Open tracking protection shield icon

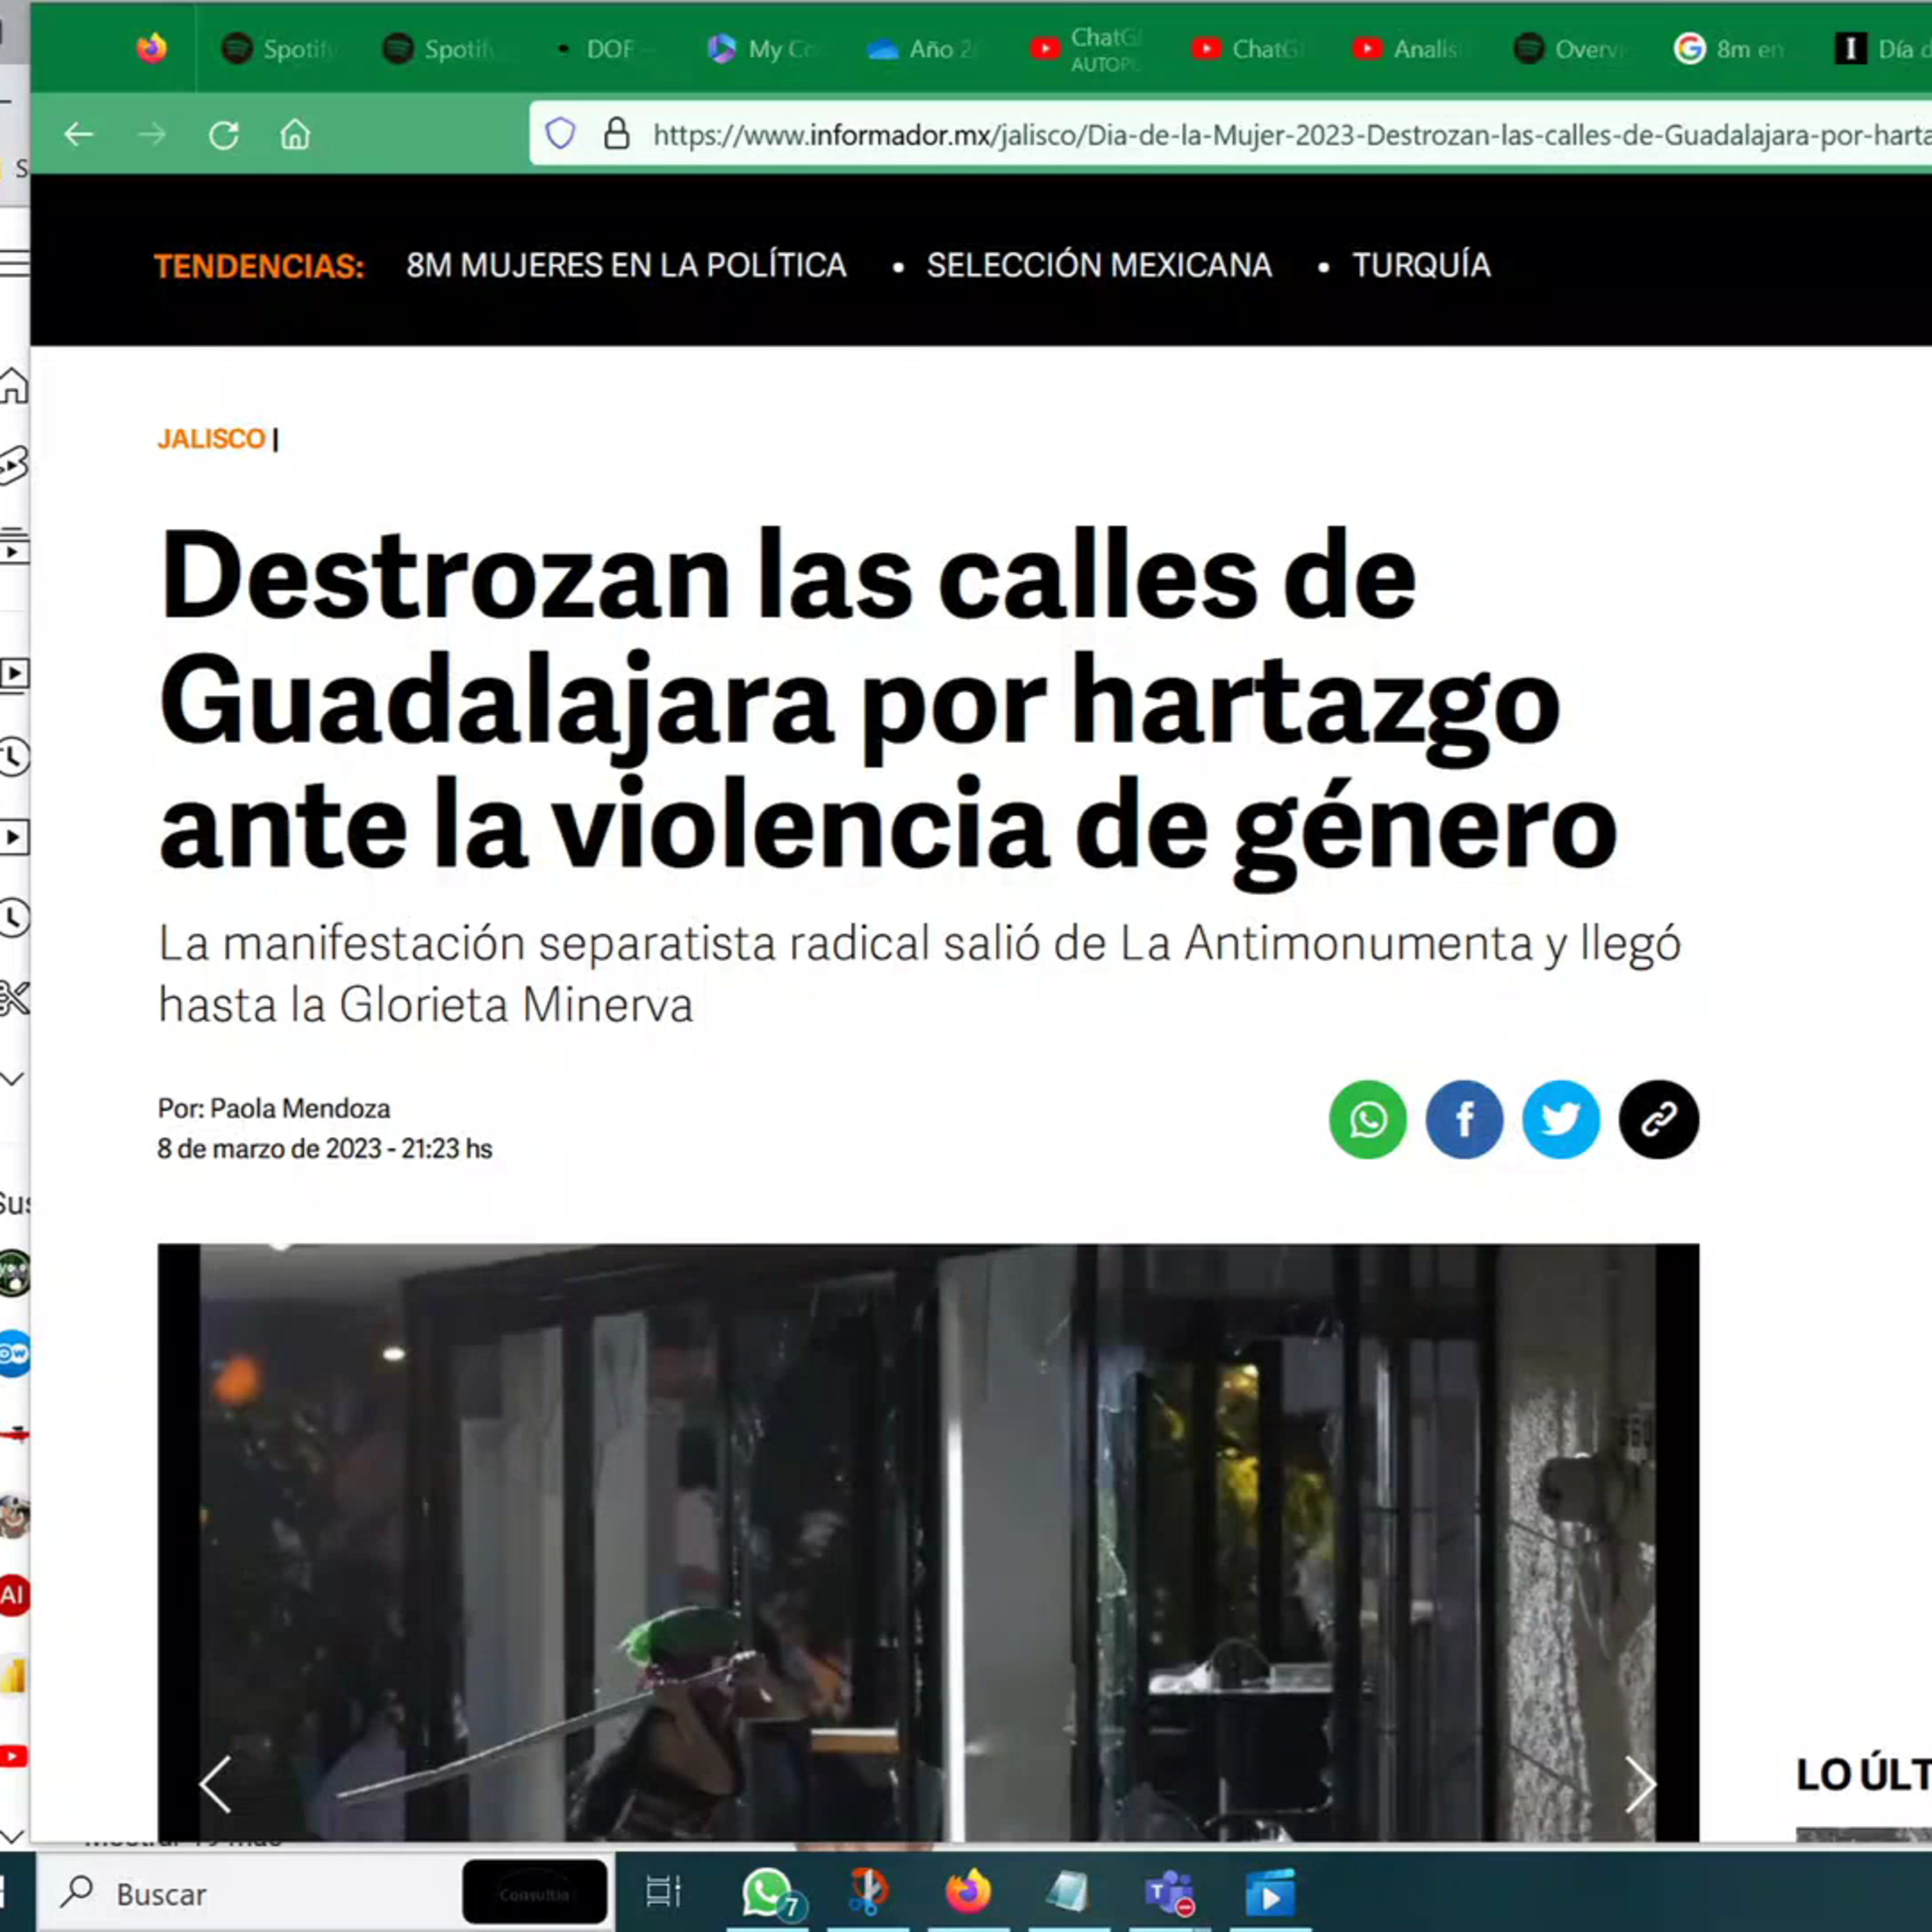click(561, 134)
